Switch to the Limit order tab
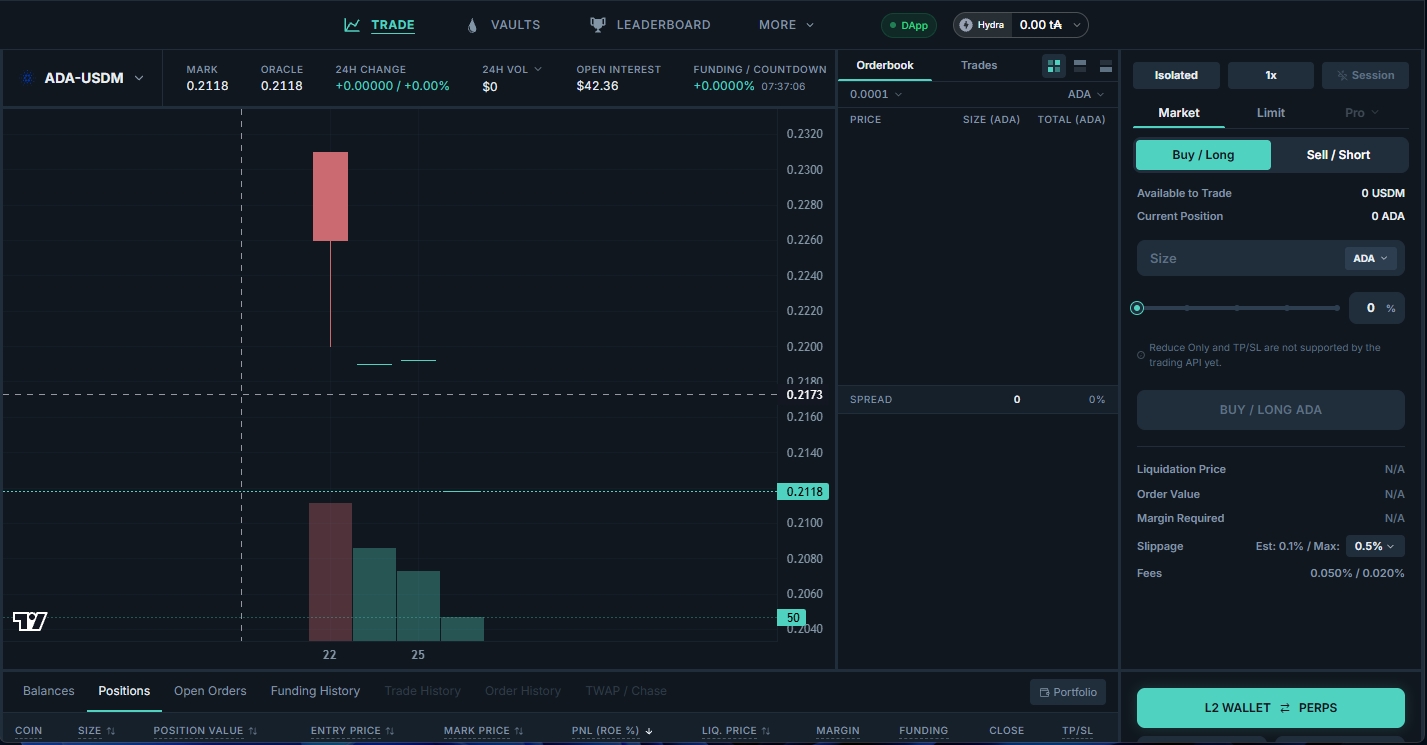The image size is (1427, 745). point(1271,113)
